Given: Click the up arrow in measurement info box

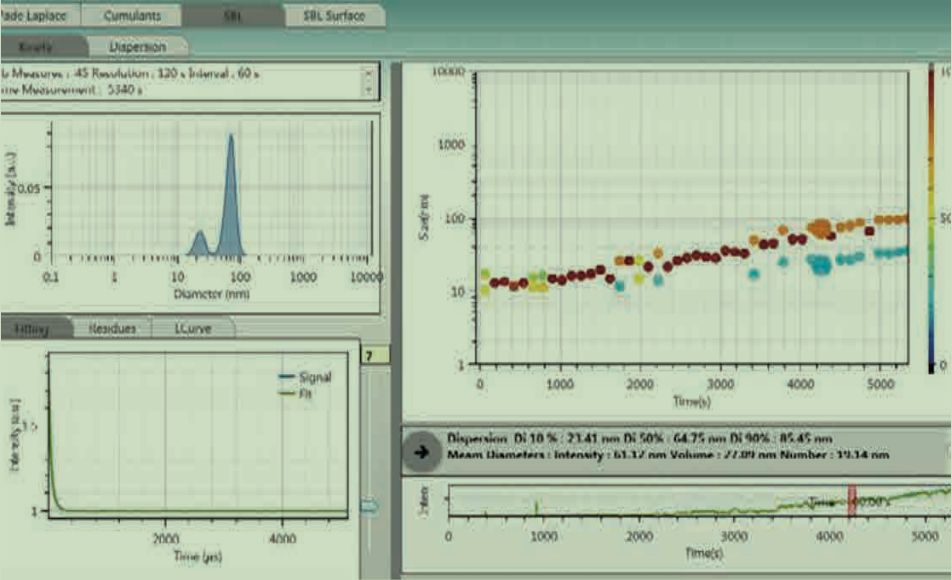Looking at the screenshot, I should point(370,73).
